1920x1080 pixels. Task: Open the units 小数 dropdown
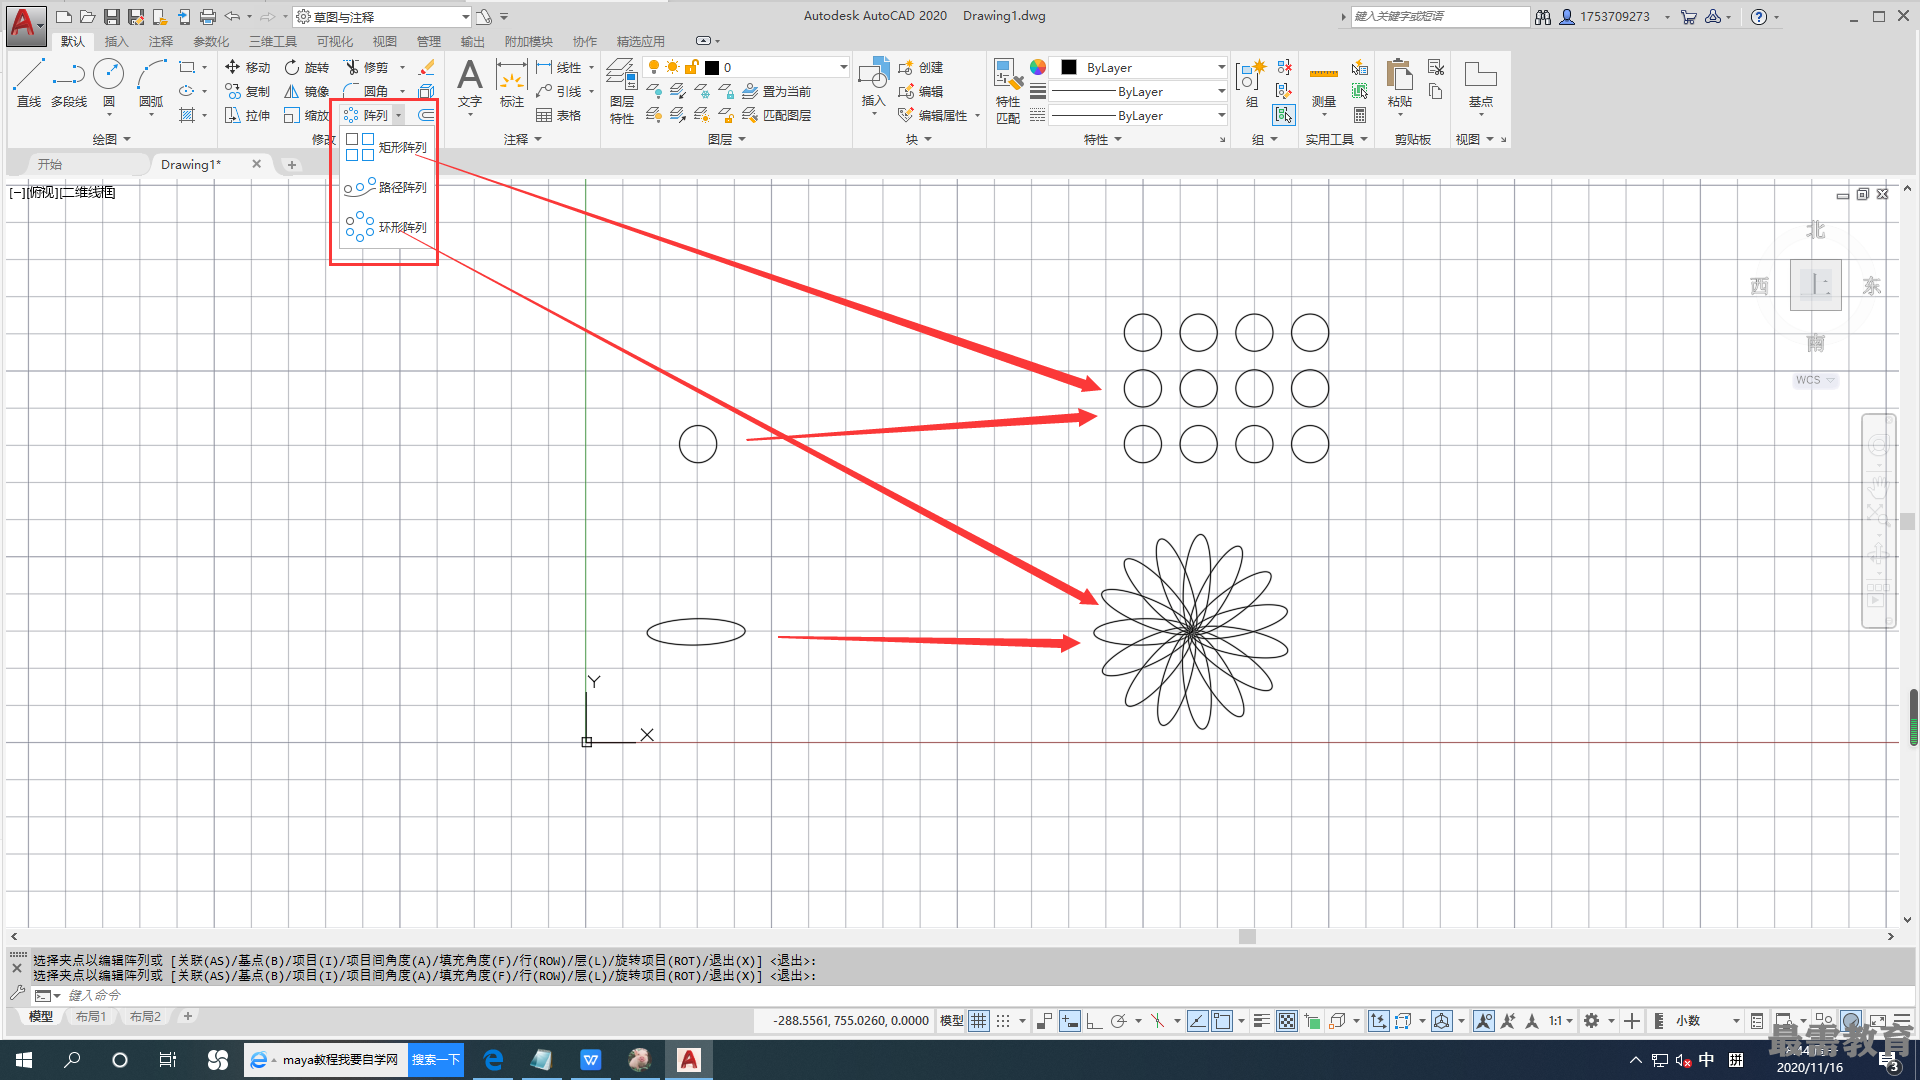(1707, 1021)
